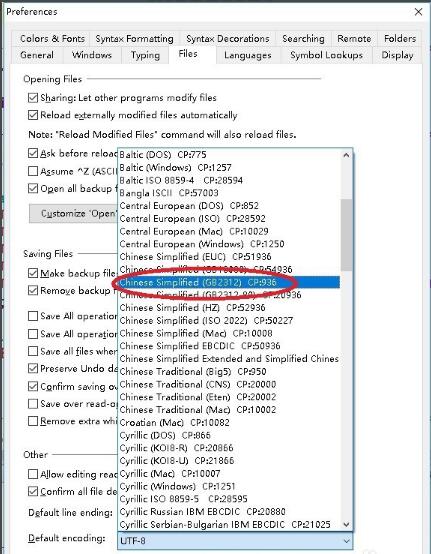This screenshot has height=554, width=431.
Task: Uncheck Reload externally modified files automatically
Action: 33,115
